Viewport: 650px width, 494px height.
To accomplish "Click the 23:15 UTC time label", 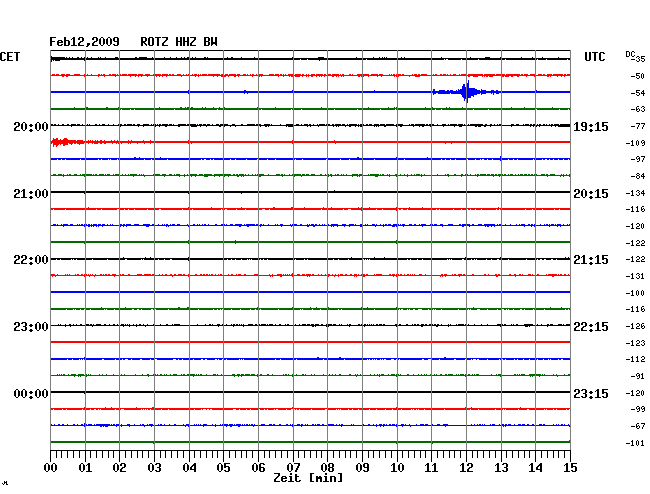I will click(x=591, y=393).
